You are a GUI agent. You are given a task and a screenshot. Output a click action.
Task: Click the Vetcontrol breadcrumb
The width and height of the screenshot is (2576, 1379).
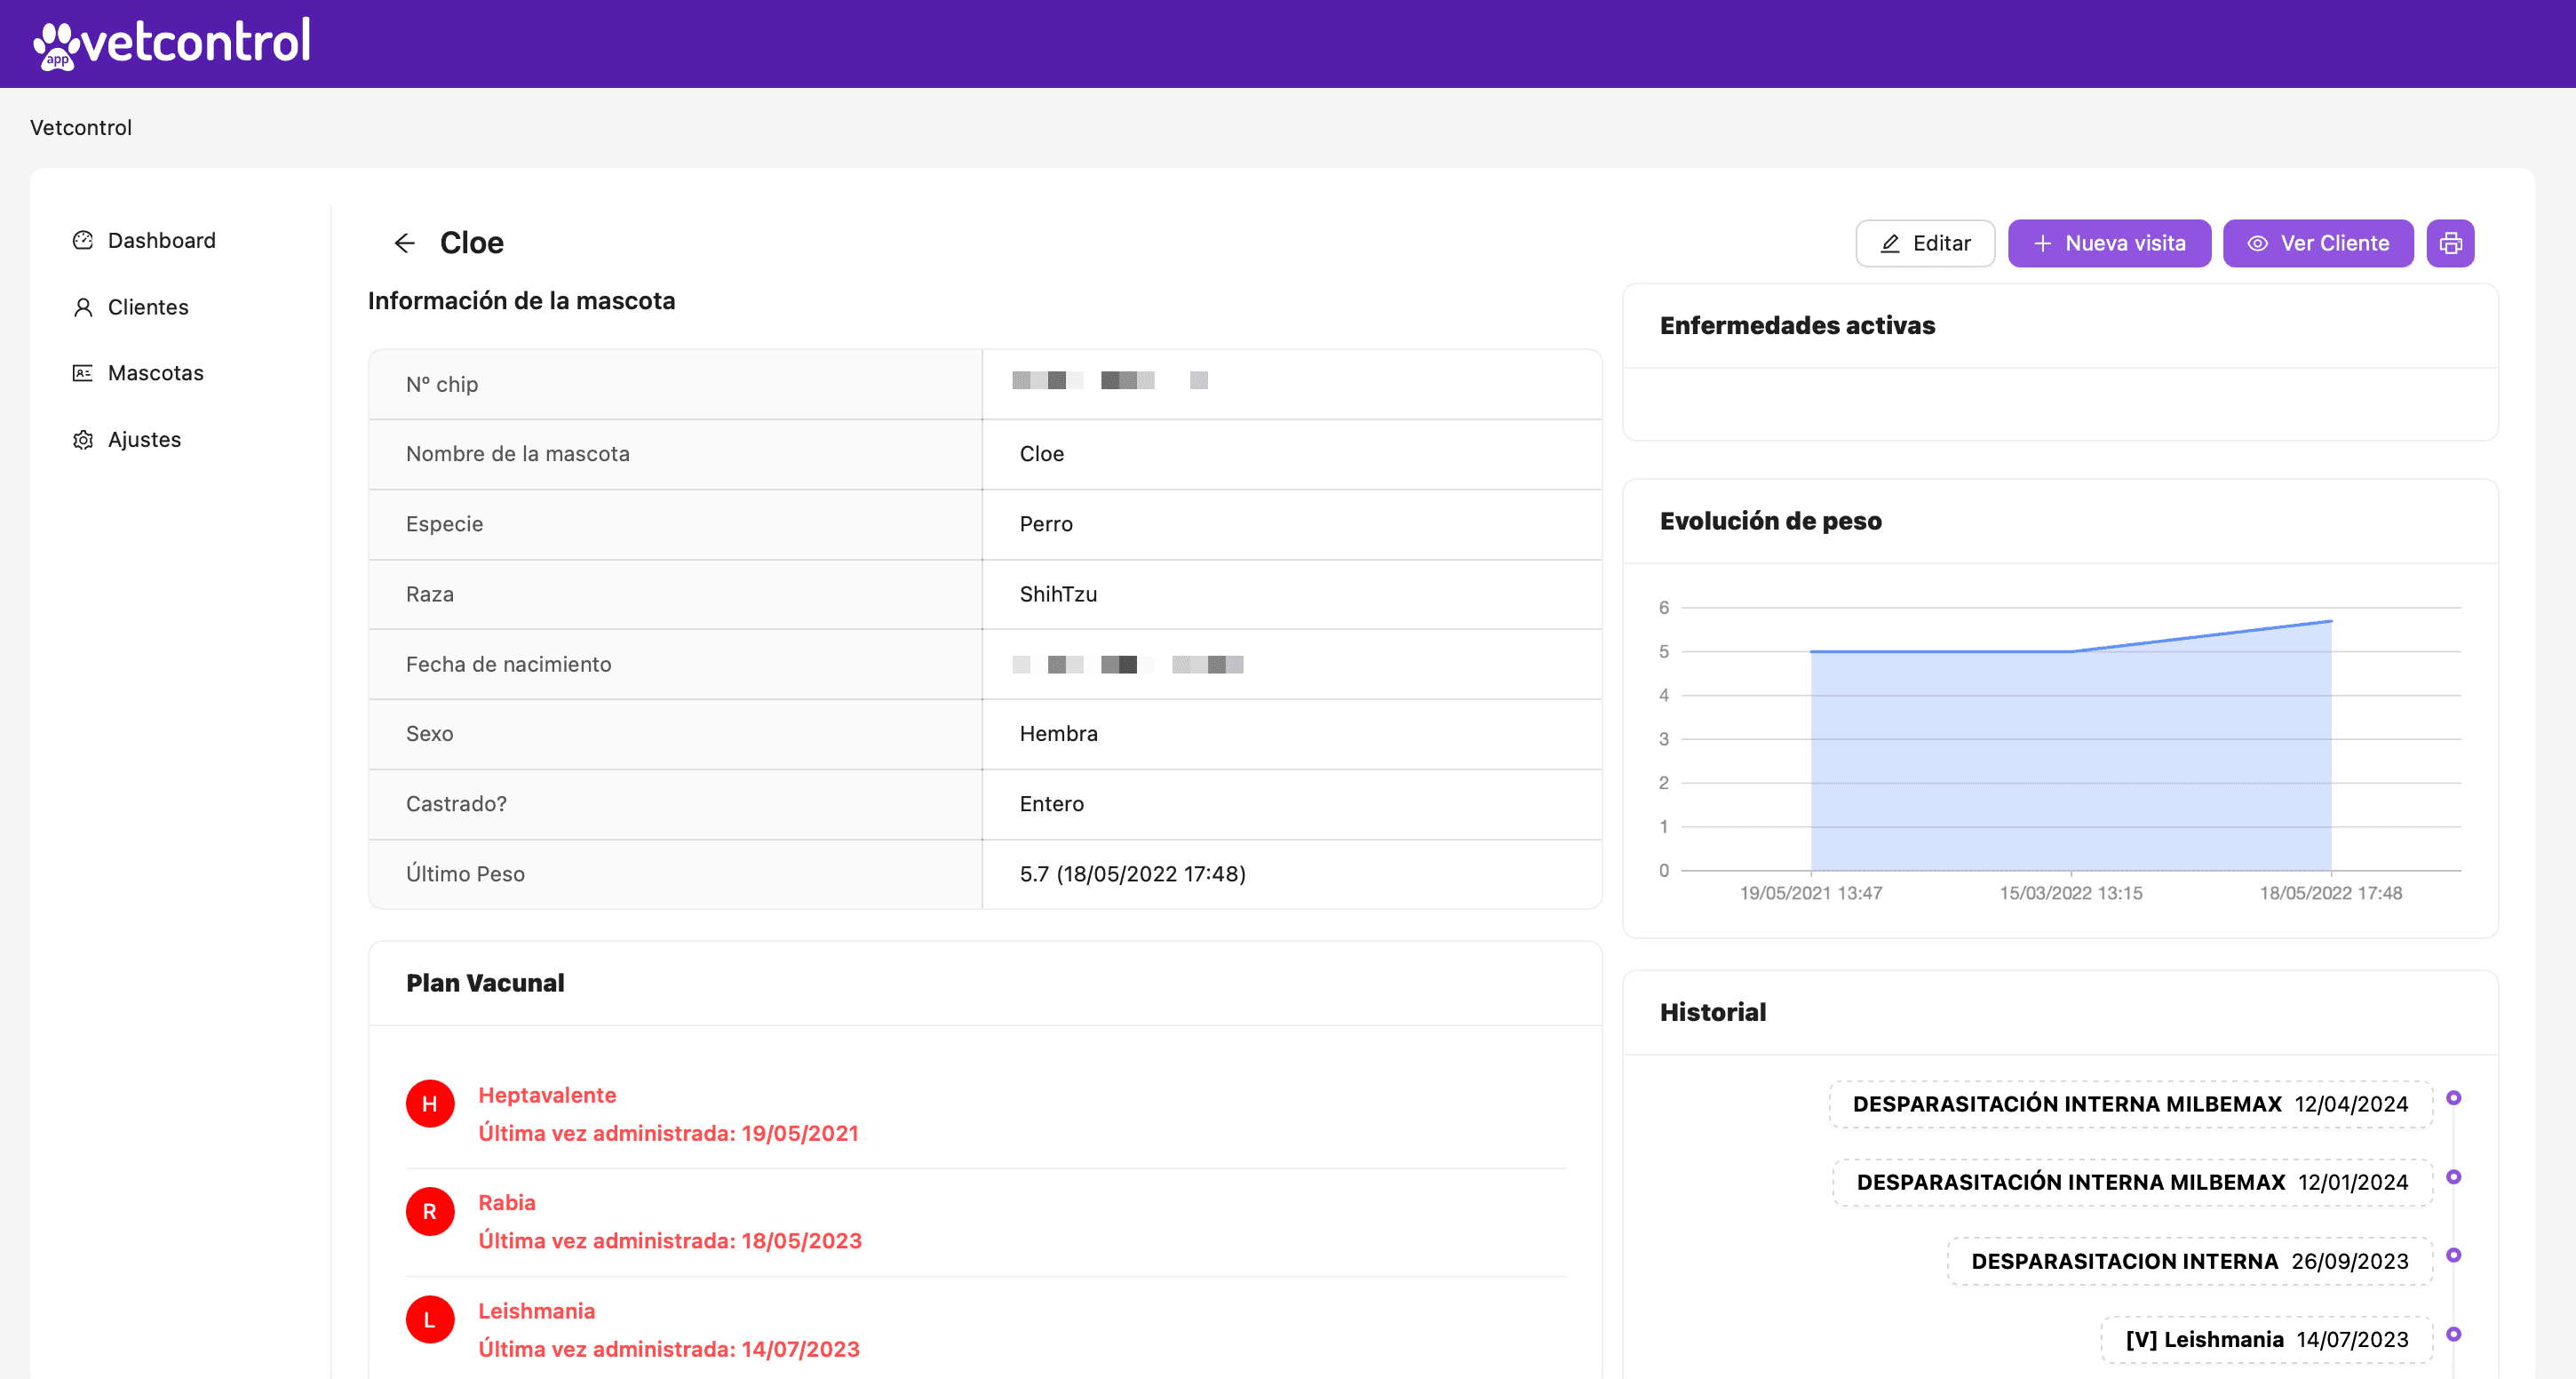[81, 128]
